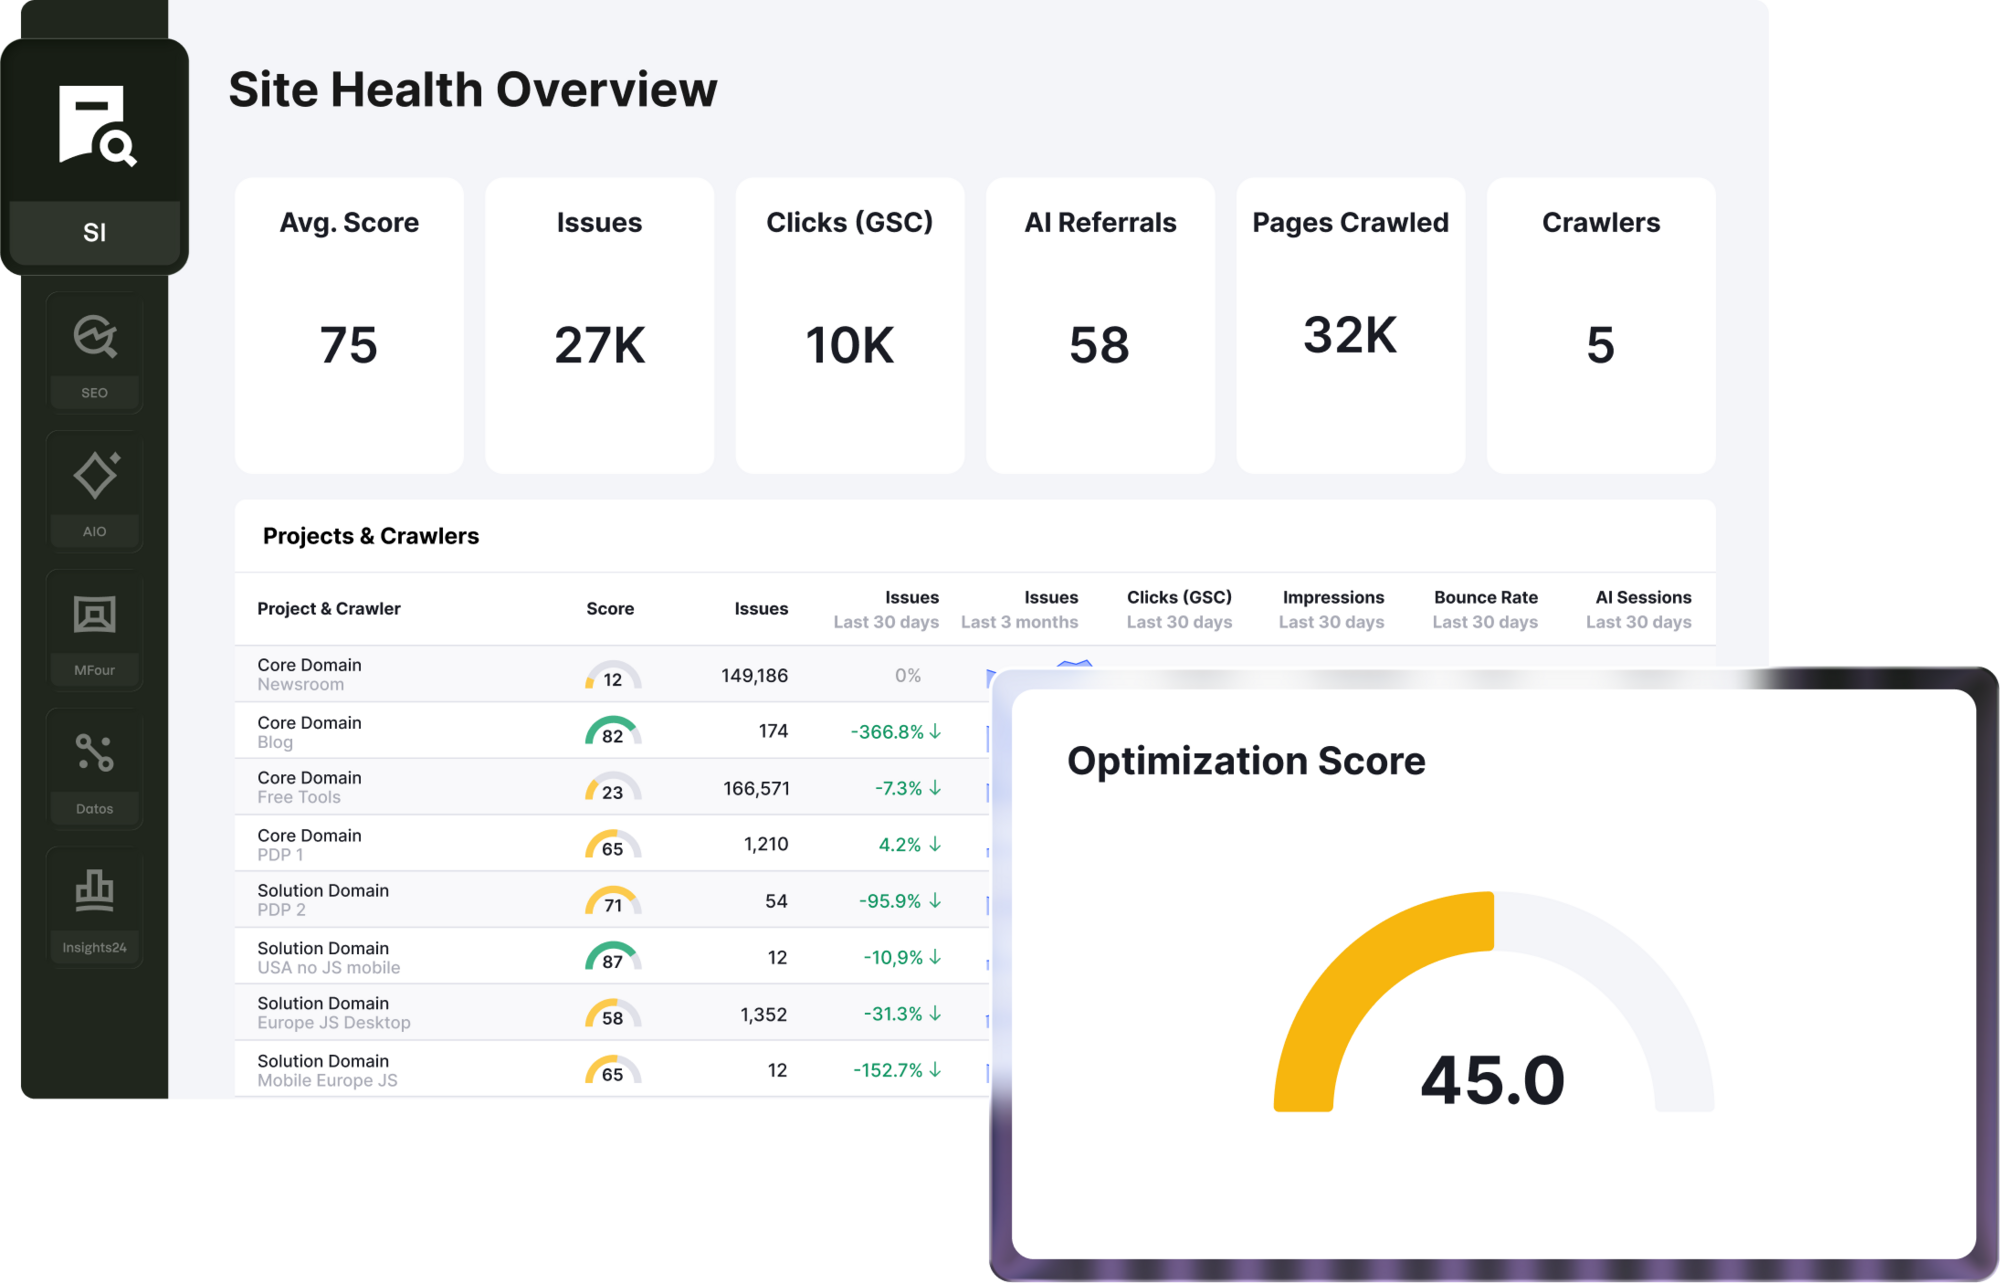Sort by Issues Last 3 months header

[1020, 609]
